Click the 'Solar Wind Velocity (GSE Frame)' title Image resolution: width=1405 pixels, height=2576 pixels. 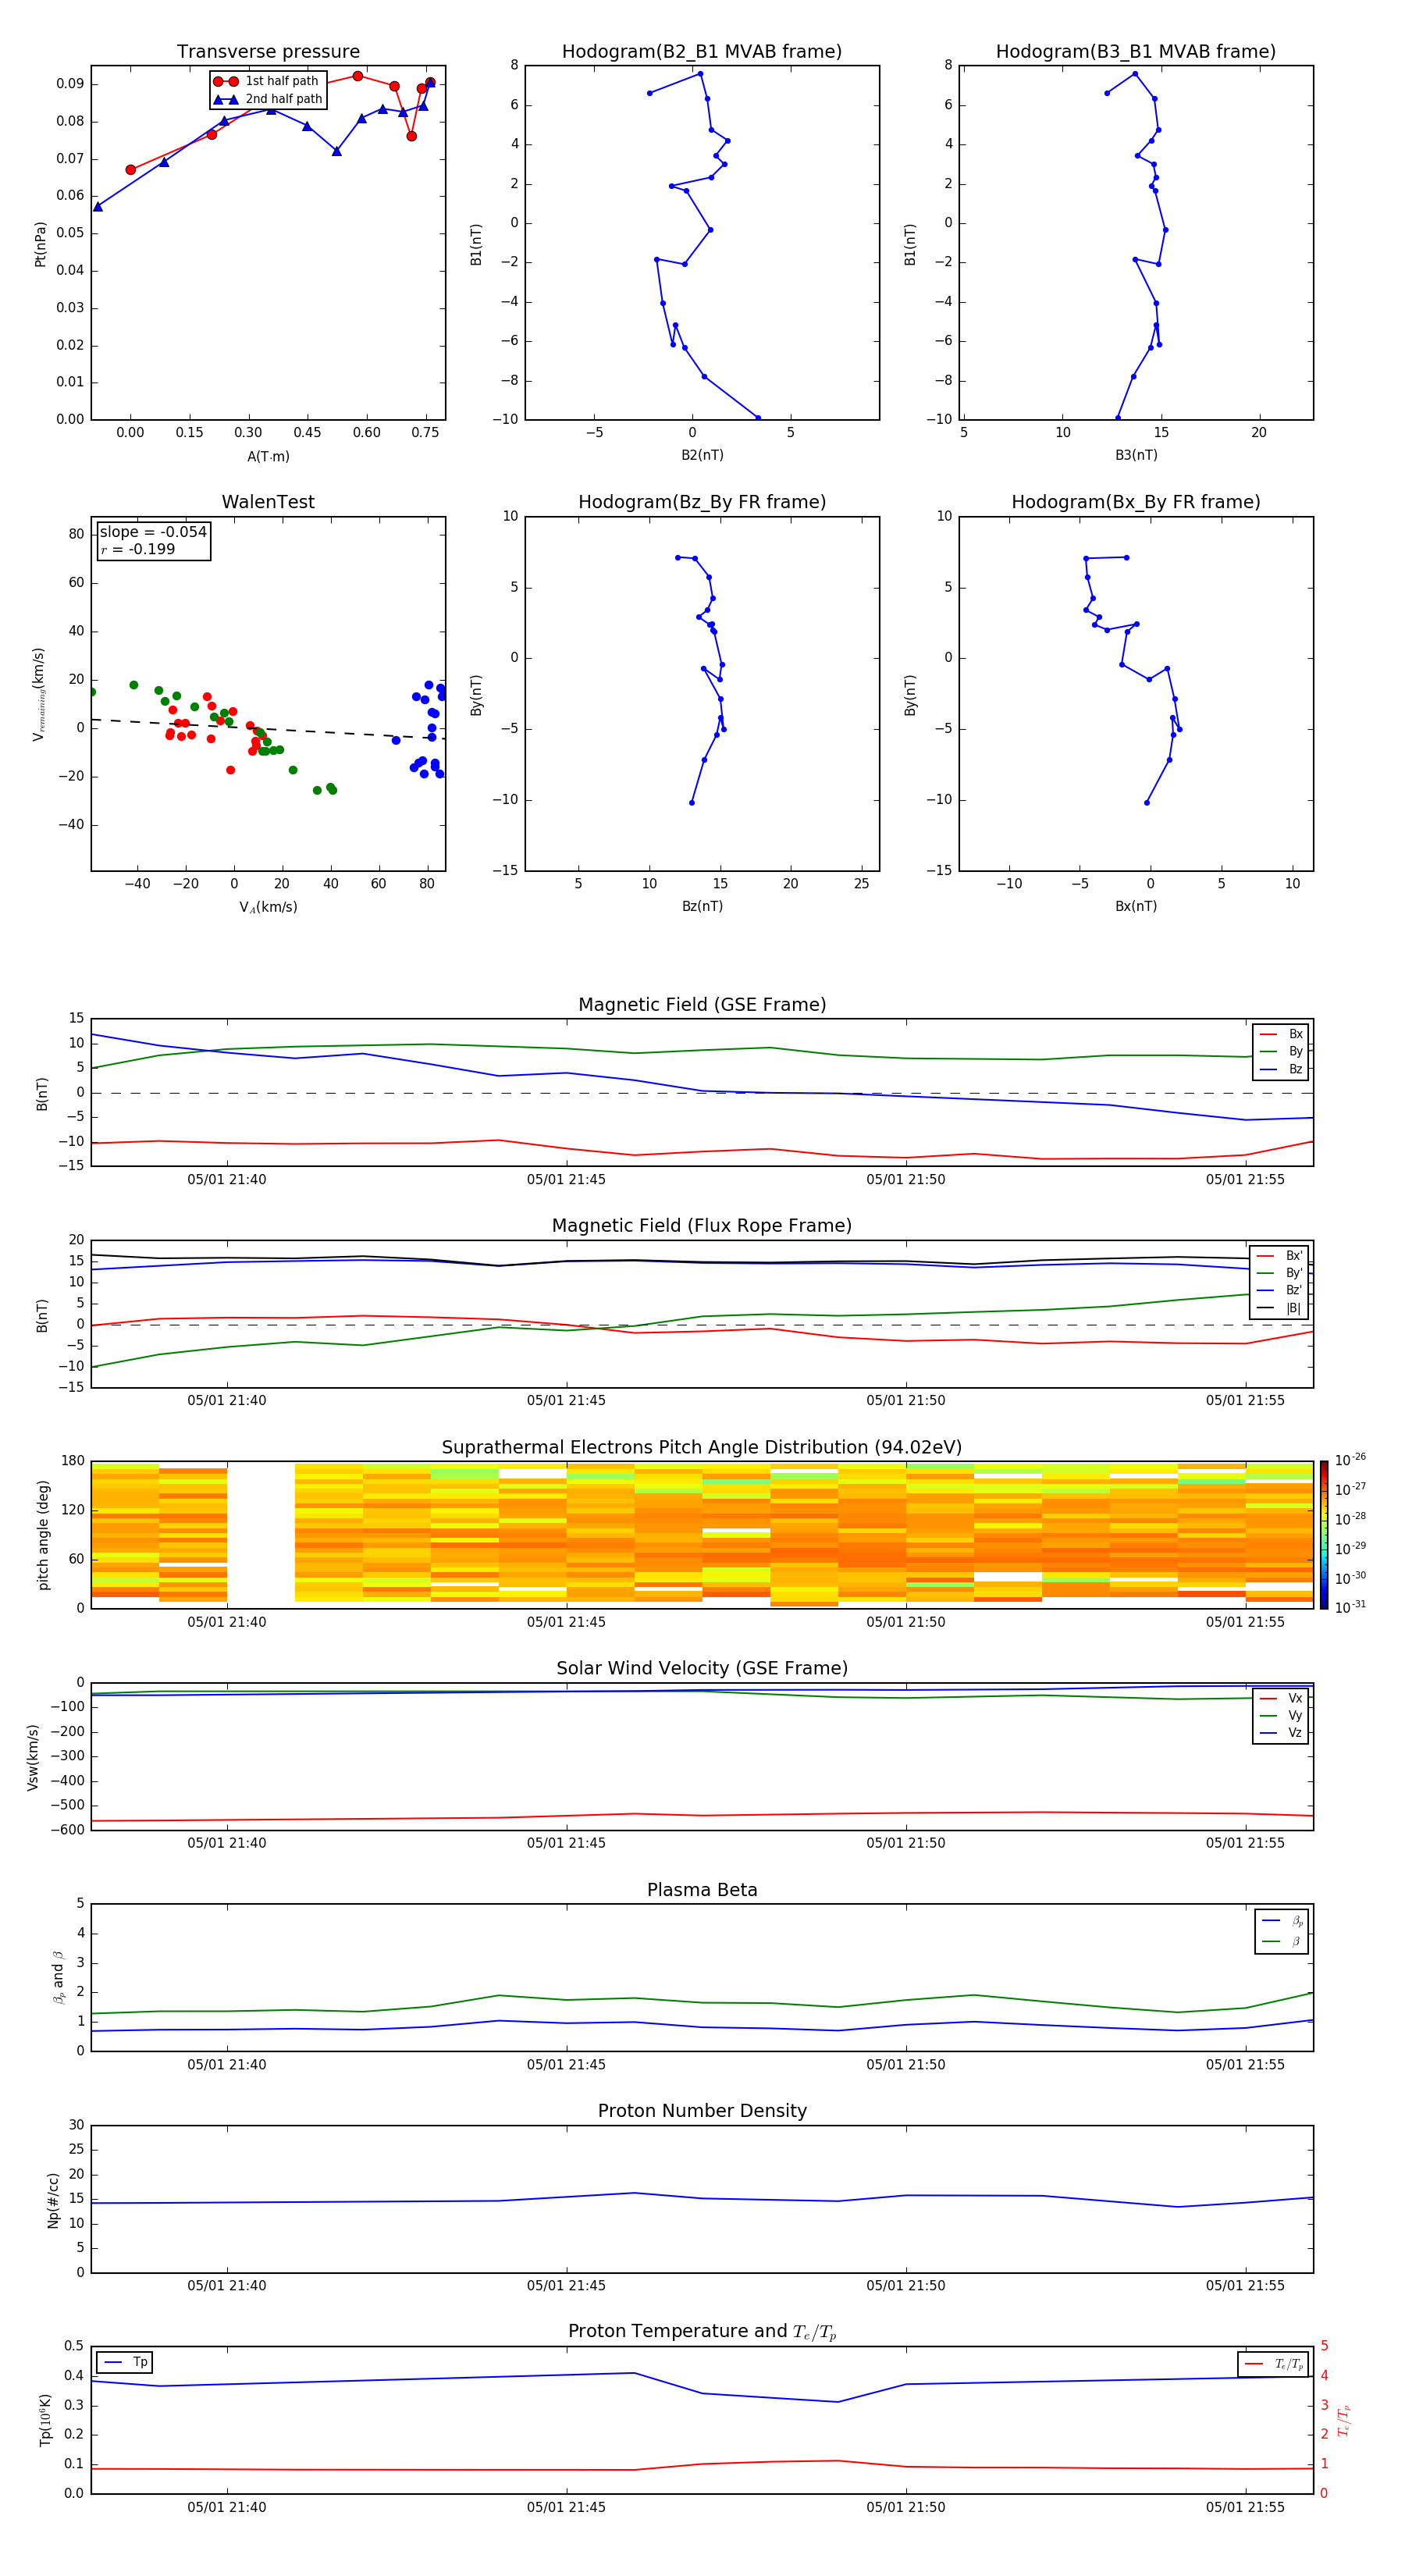702,1668
